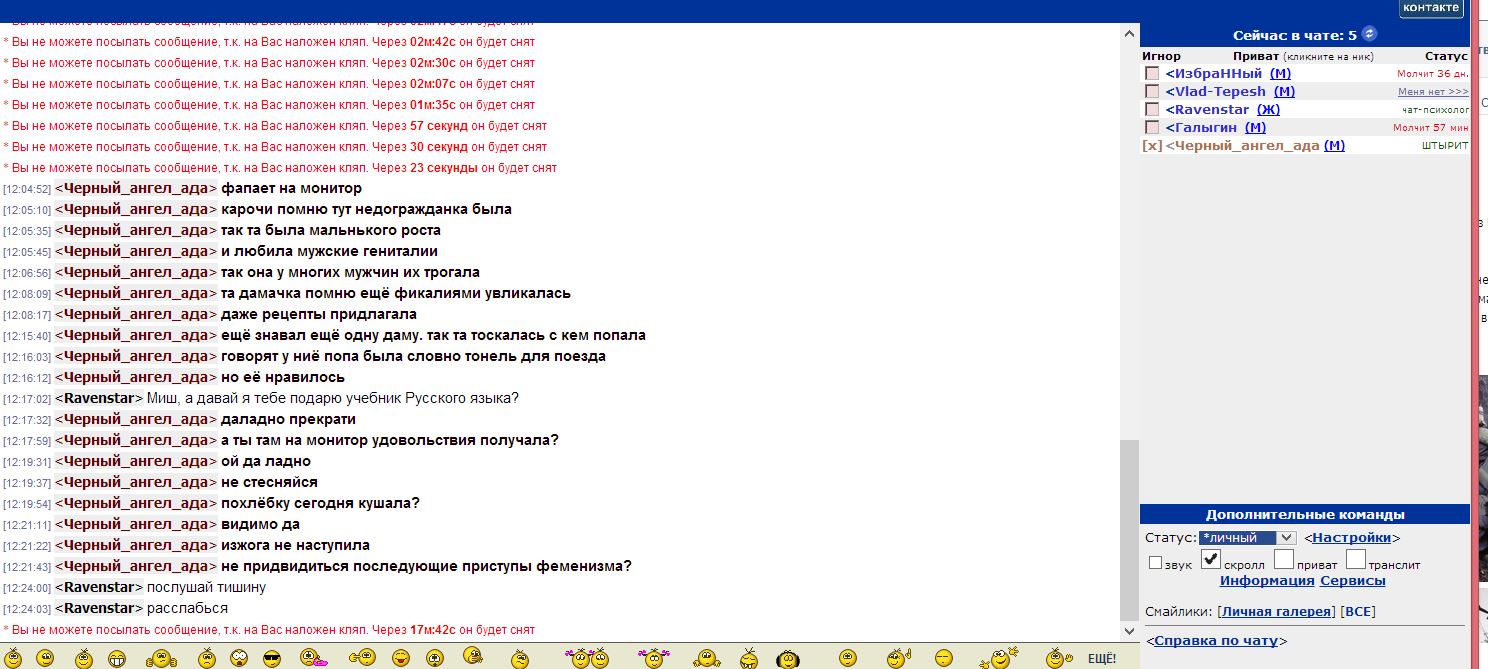Show ВСЕ smileys link
Viewport: 1488px width, 669px height.
tap(1357, 612)
